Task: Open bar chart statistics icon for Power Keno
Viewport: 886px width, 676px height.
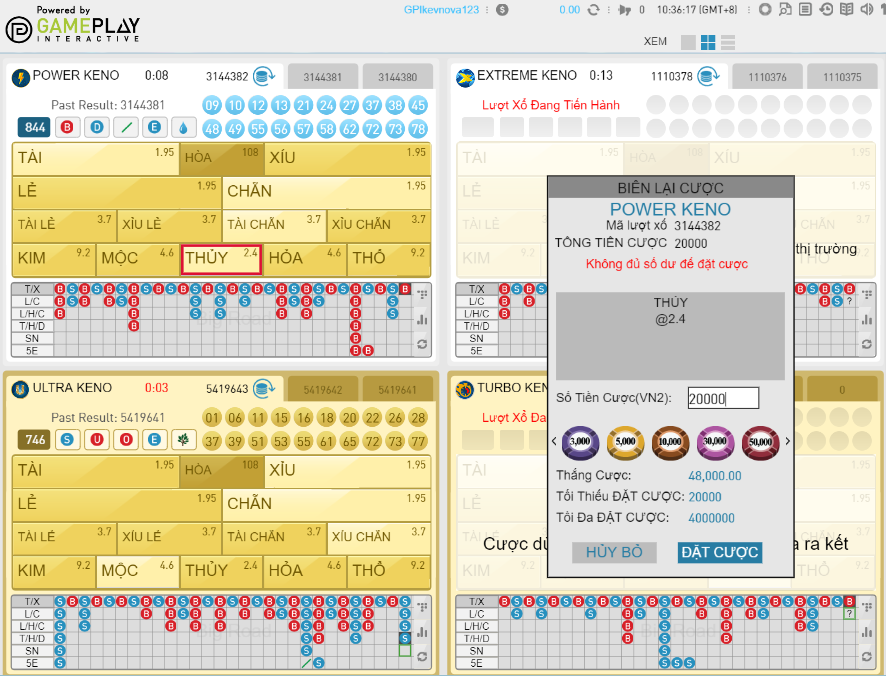Action: point(422,320)
